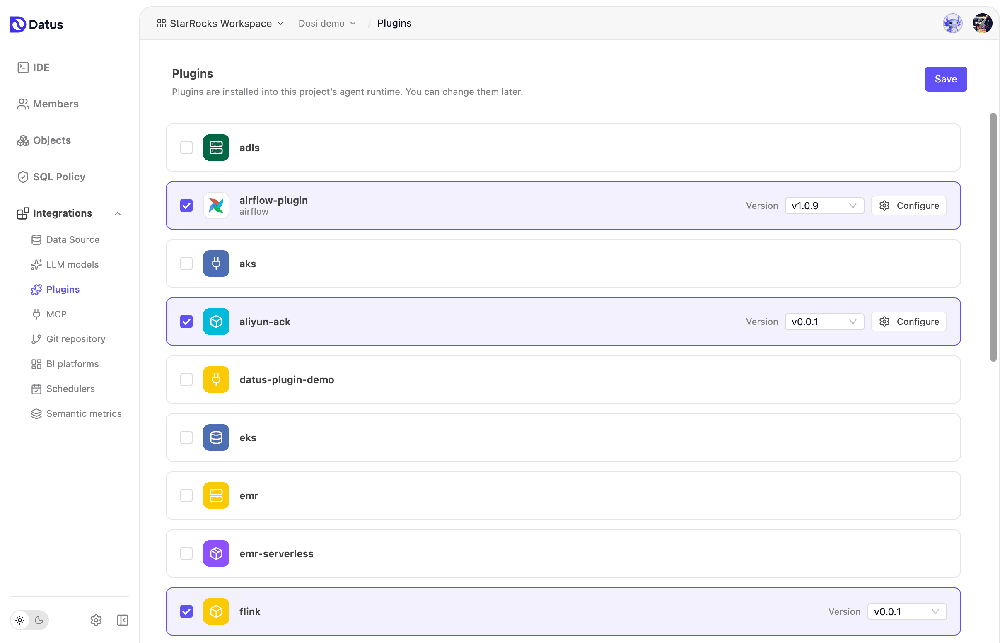This screenshot has height=643, width=1000.
Task: Open the project selector dropdown
Action: [x=327, y=24]
